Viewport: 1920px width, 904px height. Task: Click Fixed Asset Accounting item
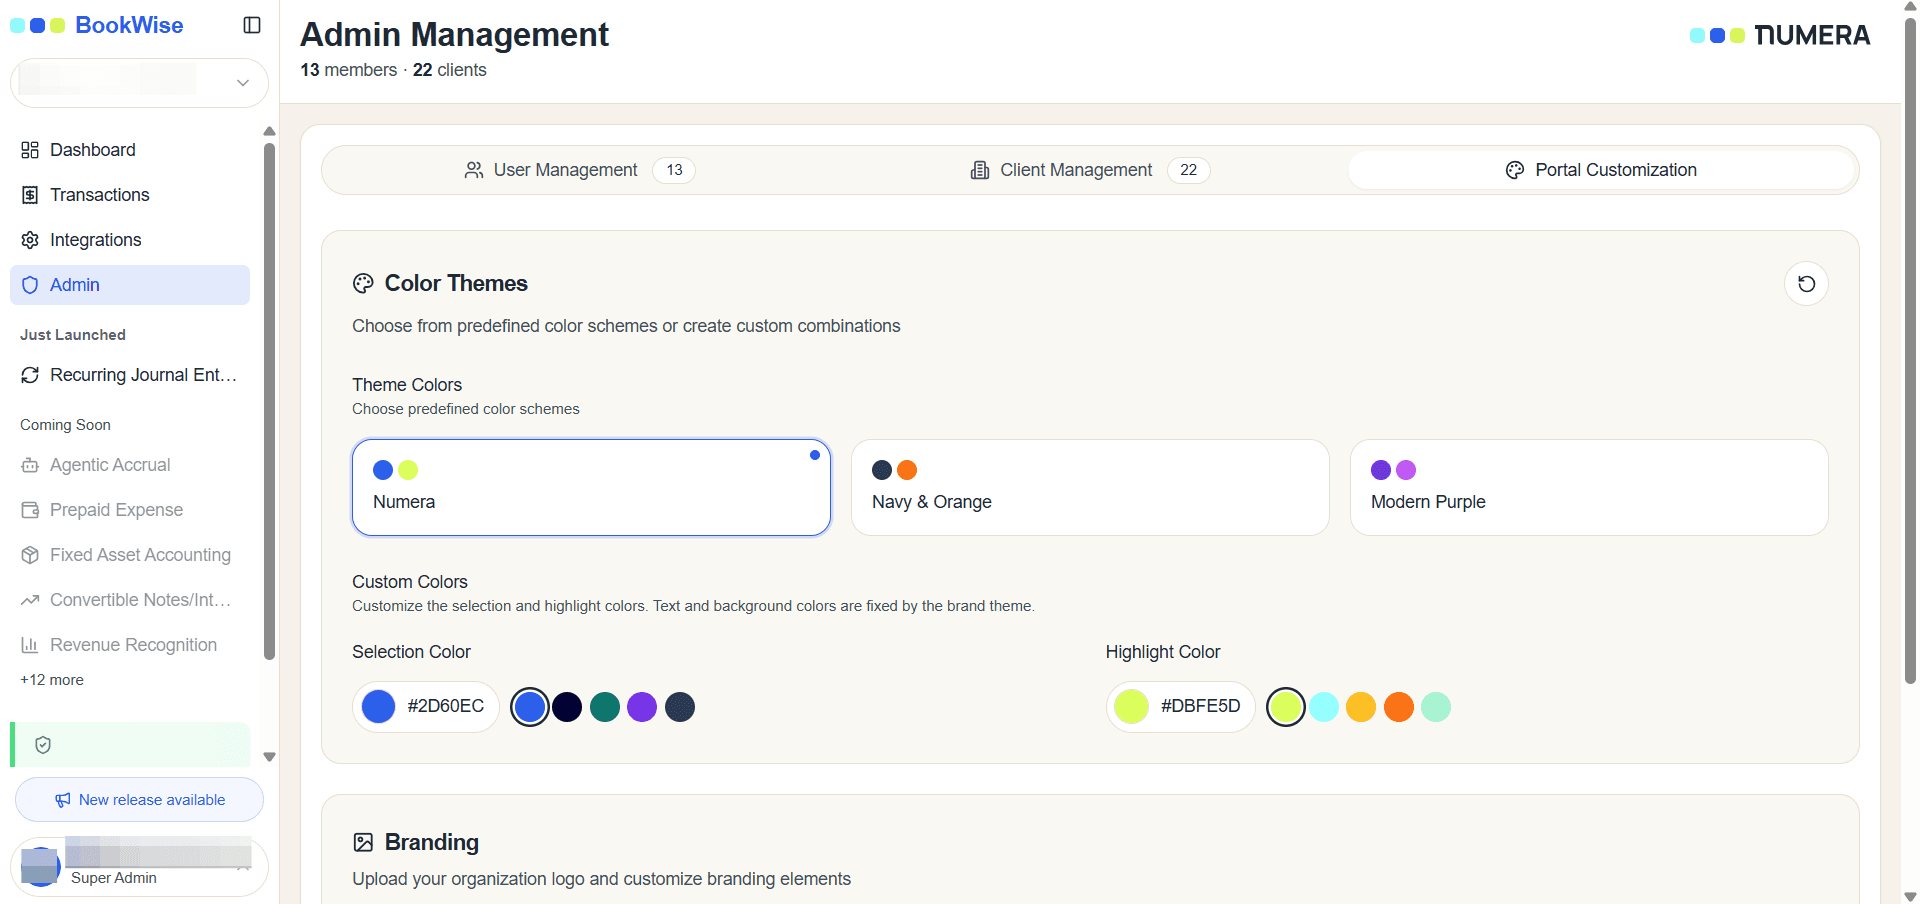130,555
